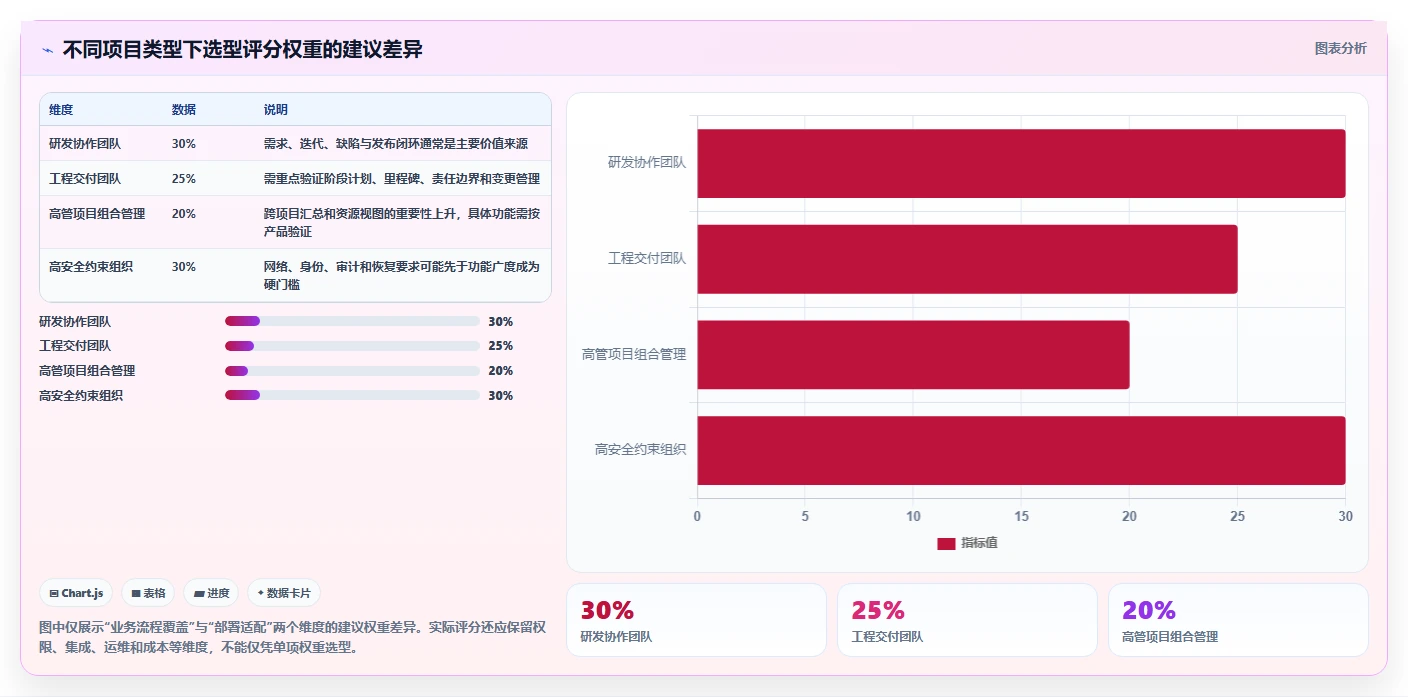1408x697 pixels.
Task: Click the 高管项目组合管理 table cell
Action: tap(97, 214)
